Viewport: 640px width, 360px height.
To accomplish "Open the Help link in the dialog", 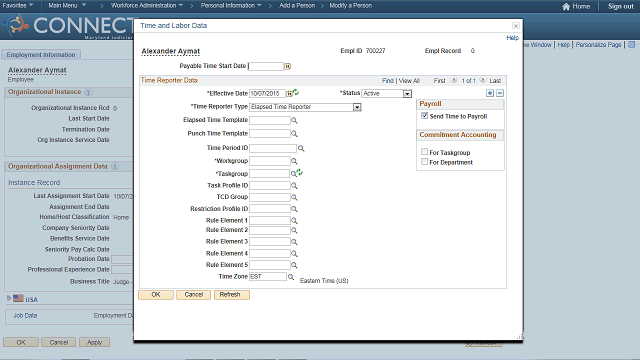I will (x=512, y=38).
